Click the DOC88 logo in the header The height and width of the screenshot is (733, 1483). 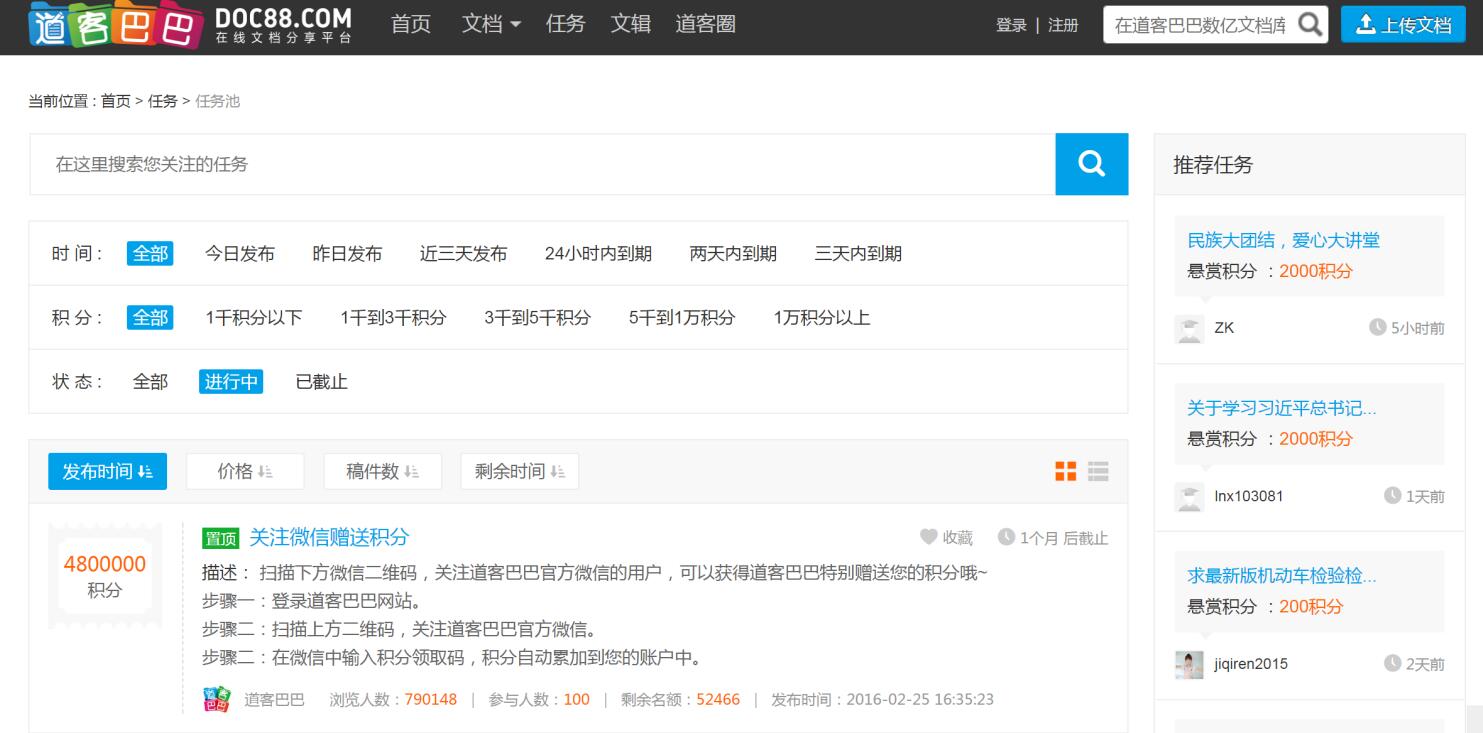click(x=190, y=25)
